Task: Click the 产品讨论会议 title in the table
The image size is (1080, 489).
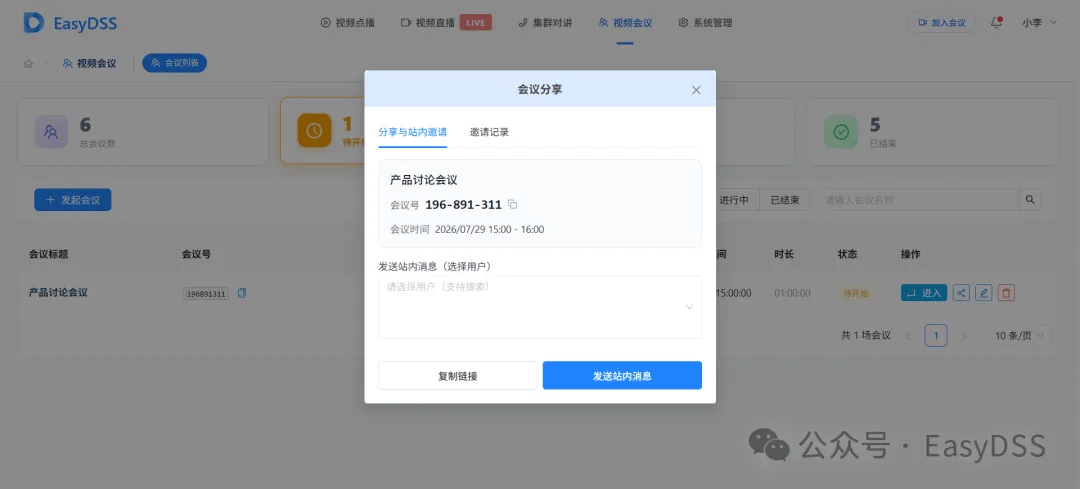Action: click(x=59, y=292)
